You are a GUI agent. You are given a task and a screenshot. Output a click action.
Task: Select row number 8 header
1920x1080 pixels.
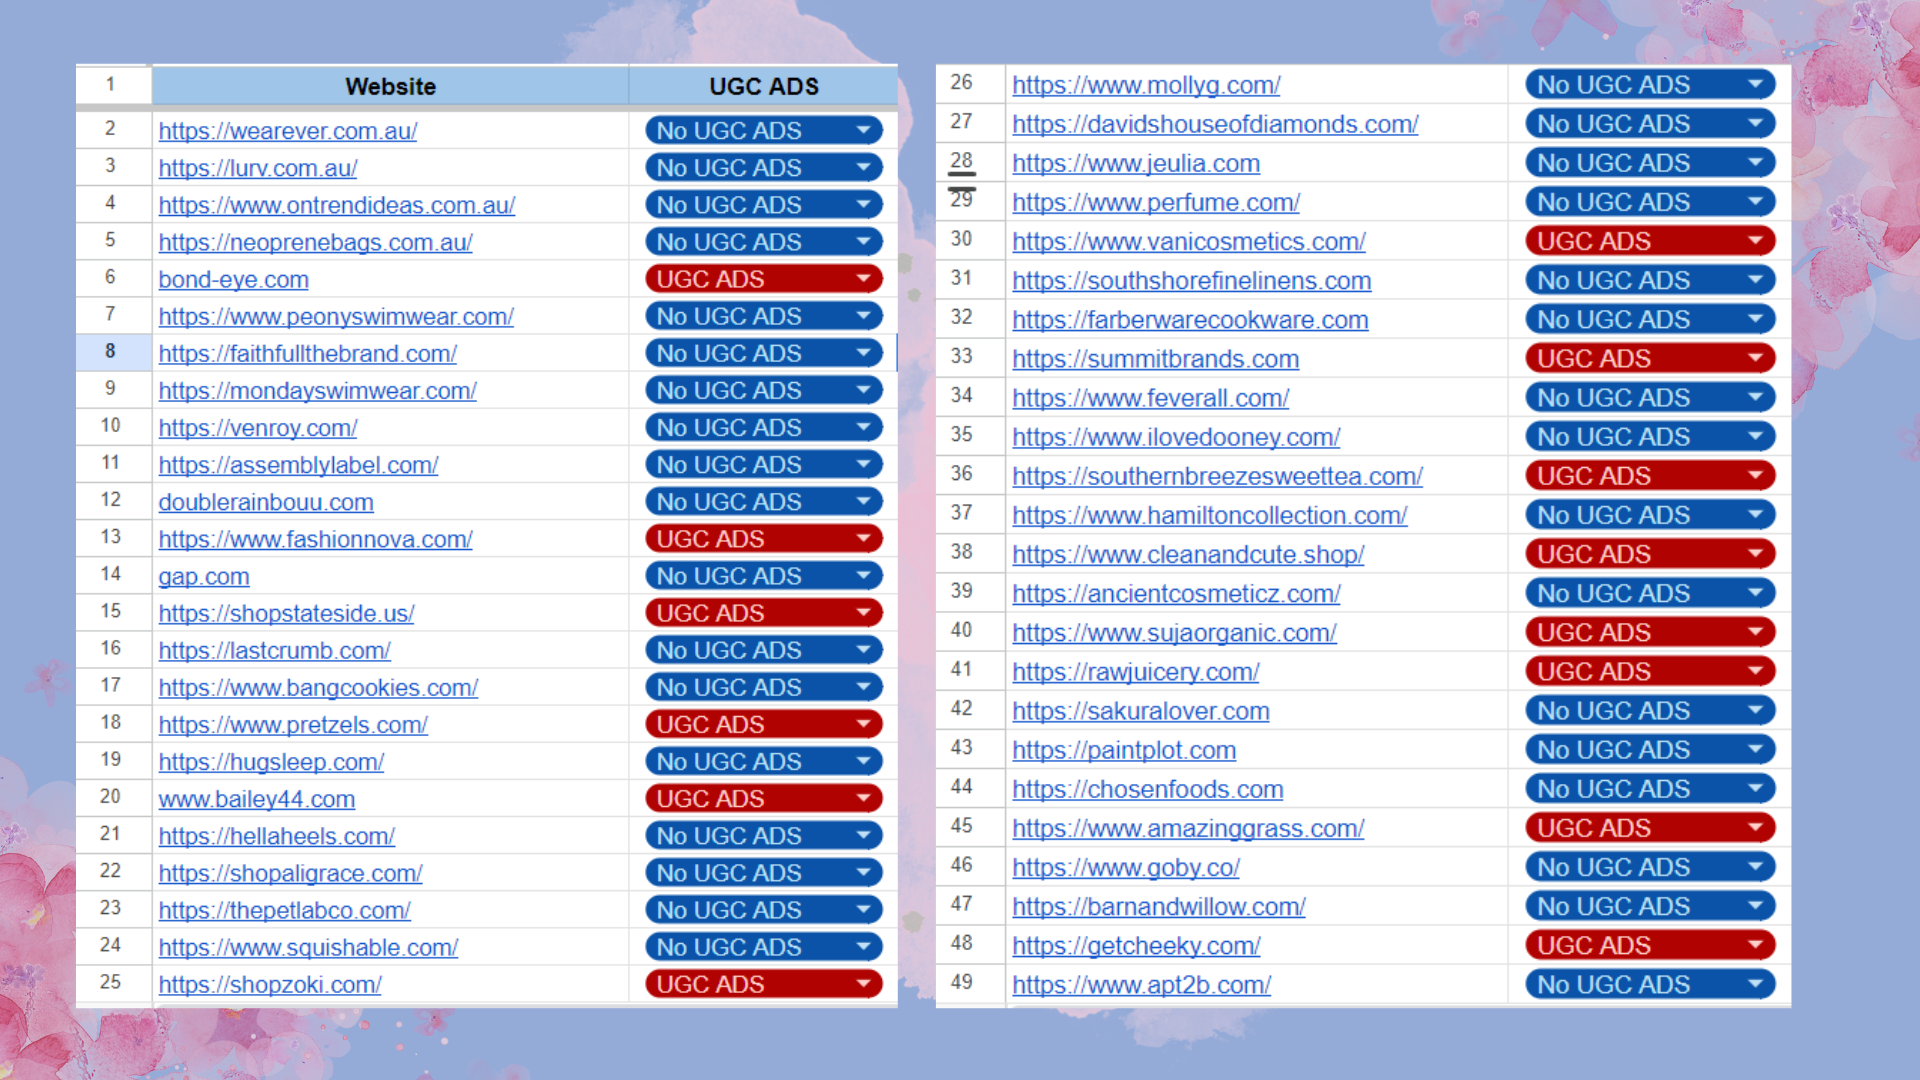tap(111, 352)
